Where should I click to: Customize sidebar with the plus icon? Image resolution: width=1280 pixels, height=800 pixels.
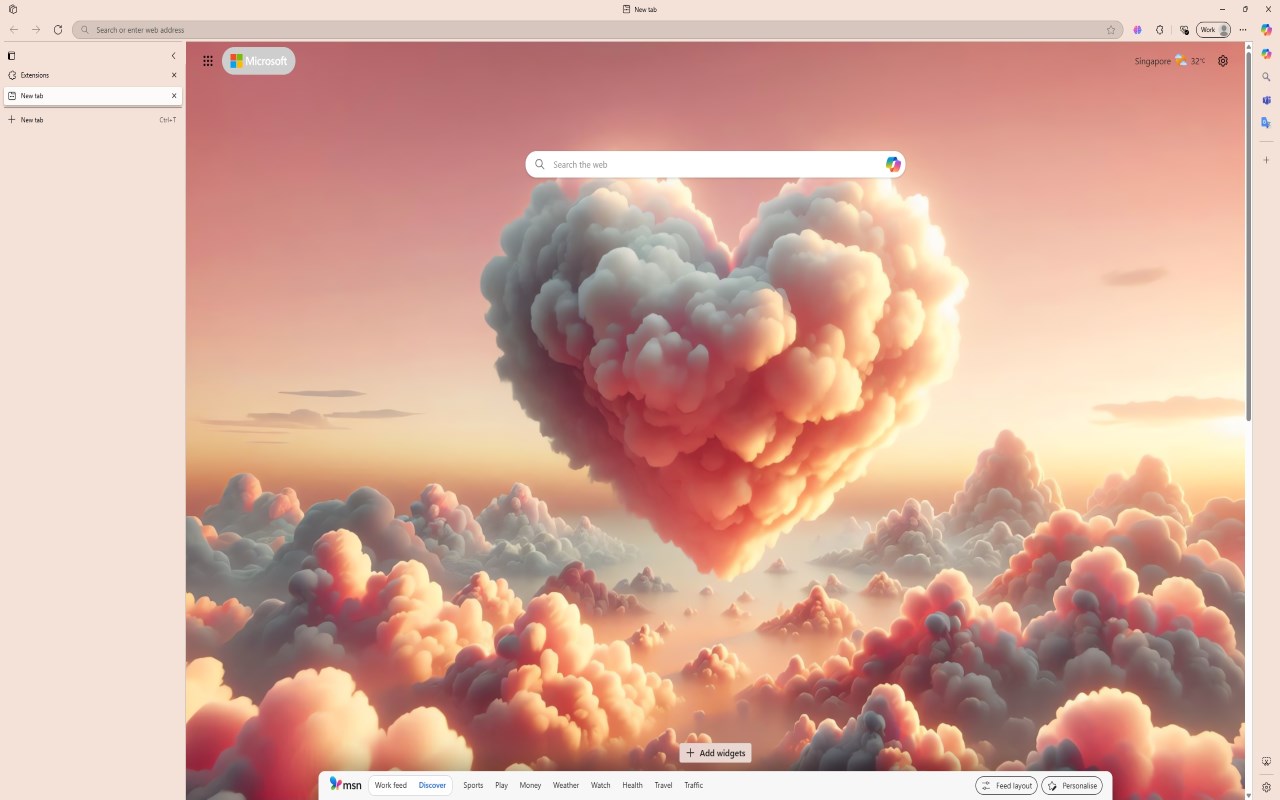1266,160
